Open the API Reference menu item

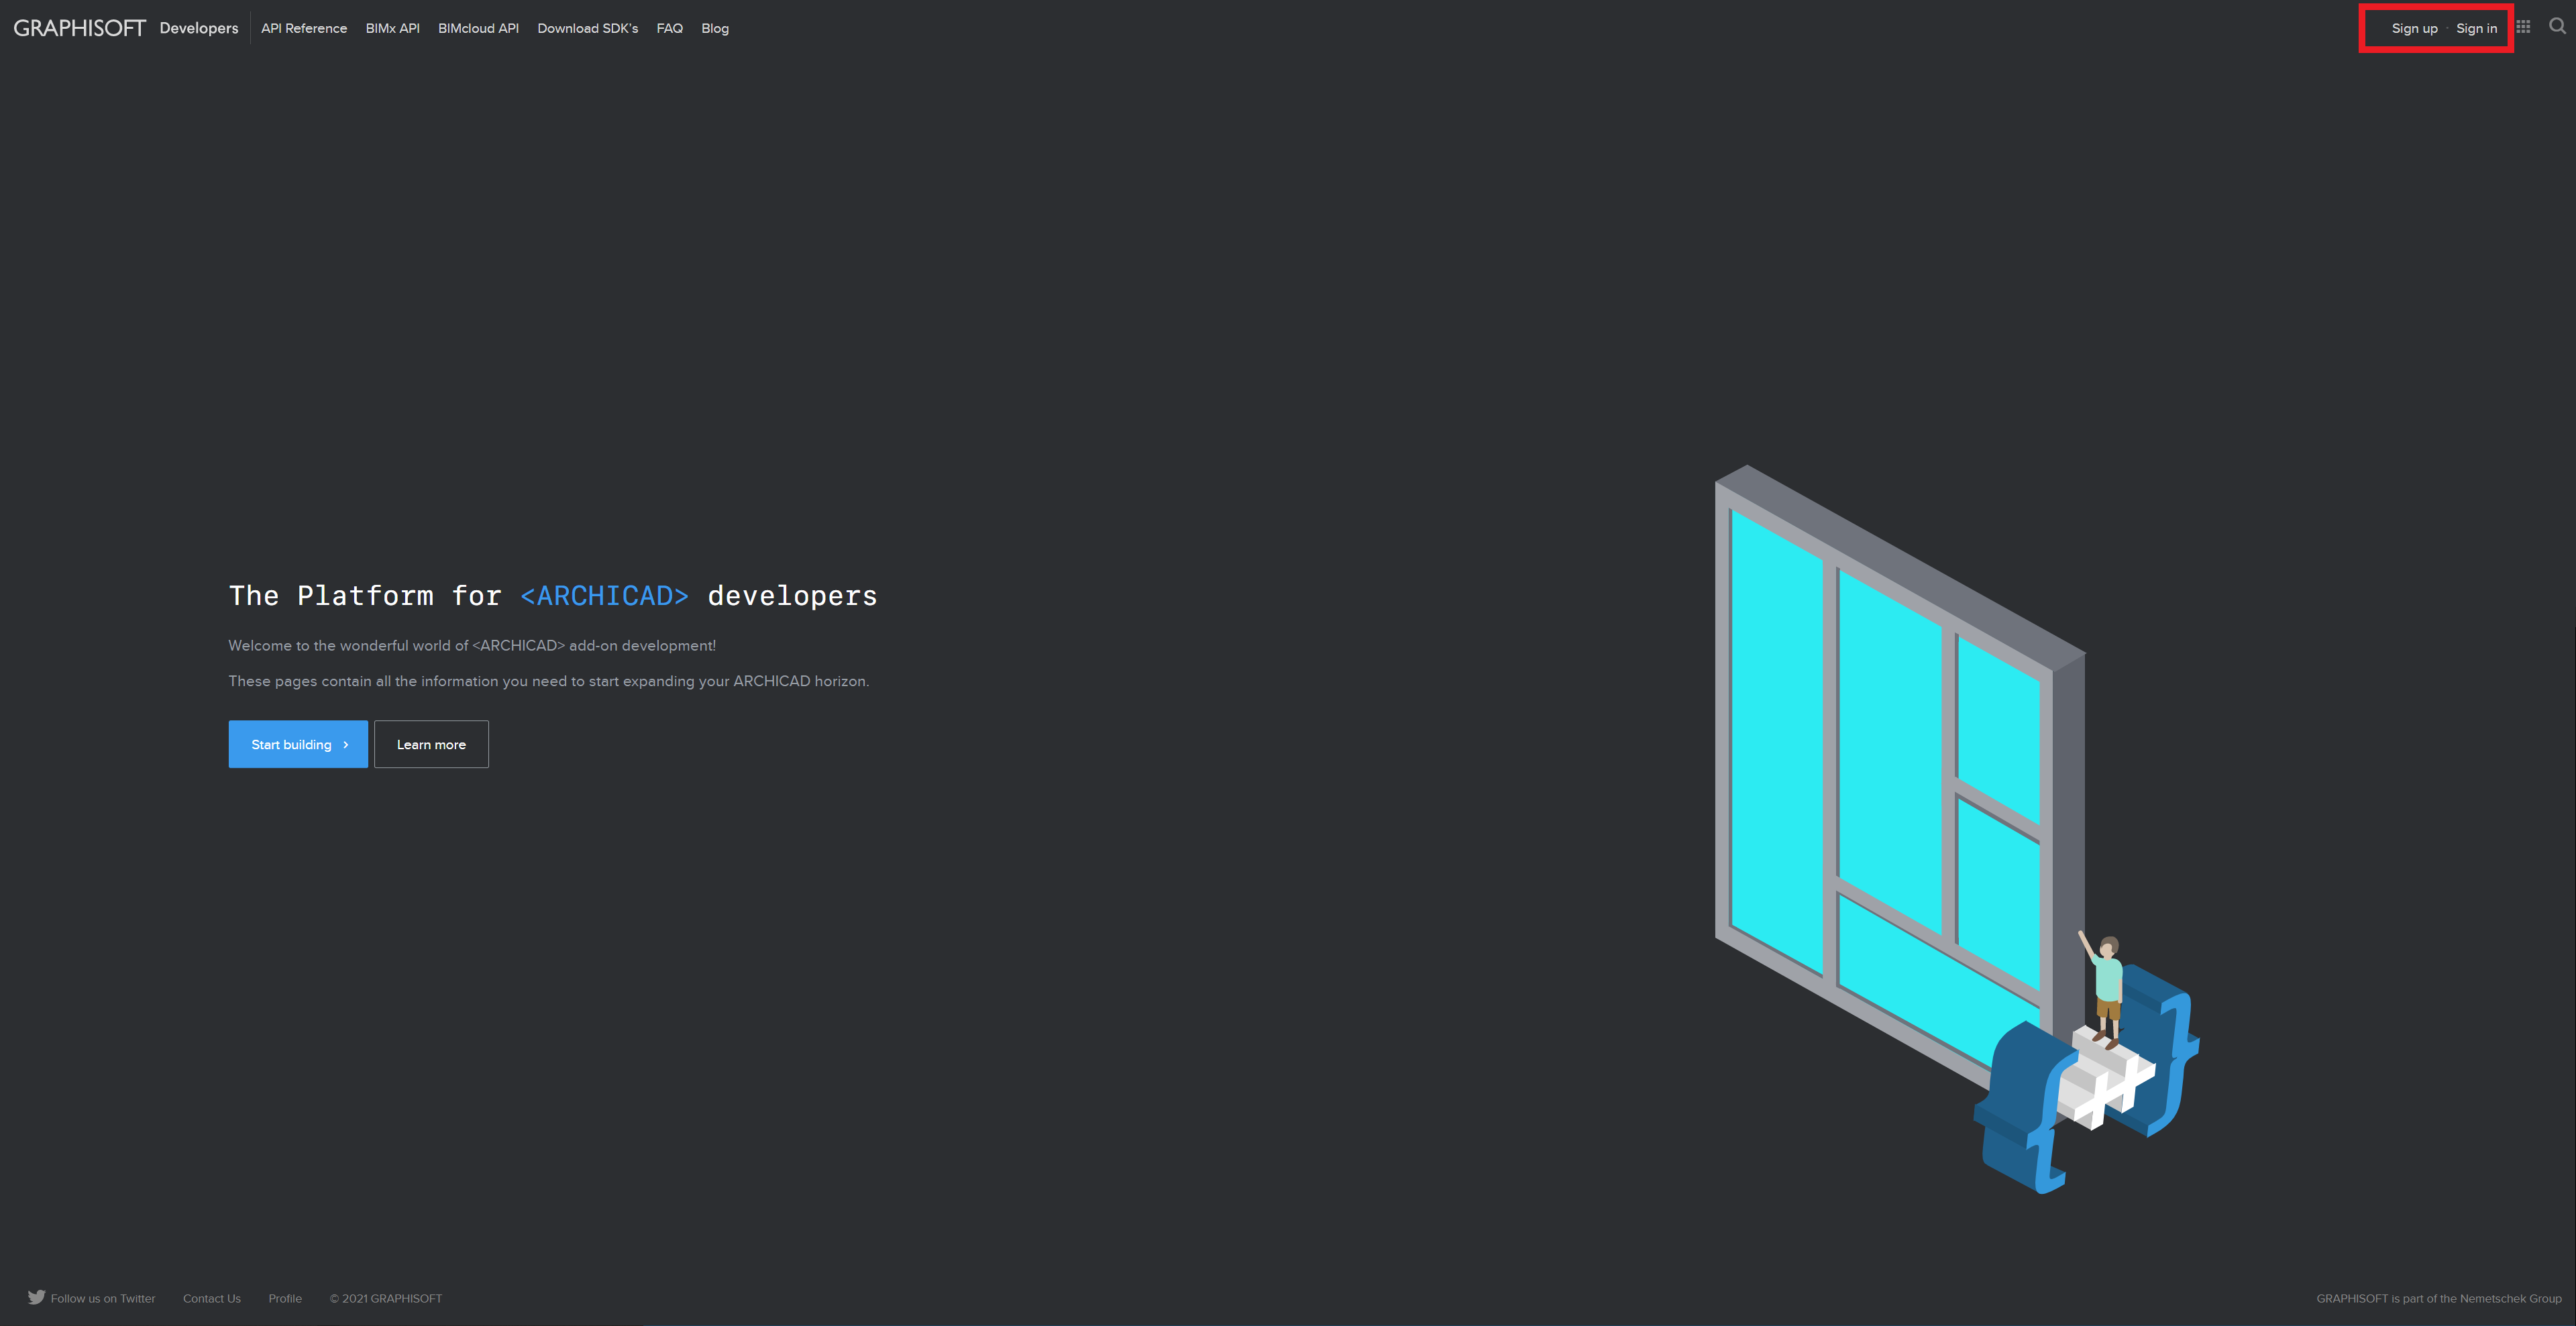304,28
